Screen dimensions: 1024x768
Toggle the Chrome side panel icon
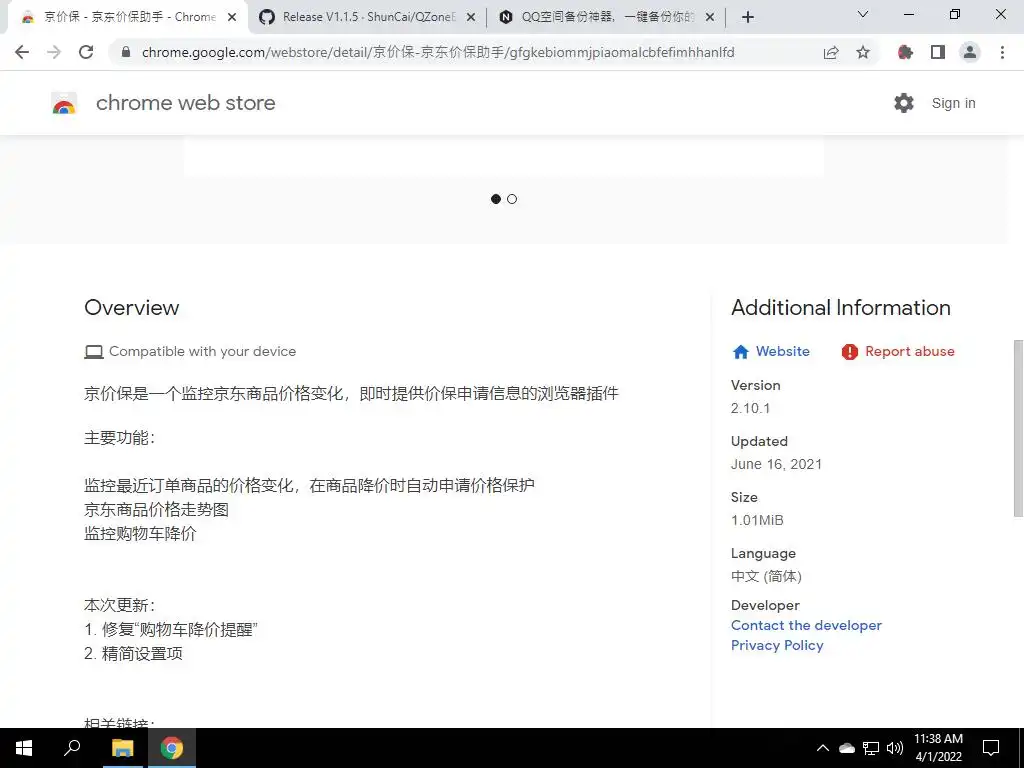pyautogui.click(x=938, y=52)
